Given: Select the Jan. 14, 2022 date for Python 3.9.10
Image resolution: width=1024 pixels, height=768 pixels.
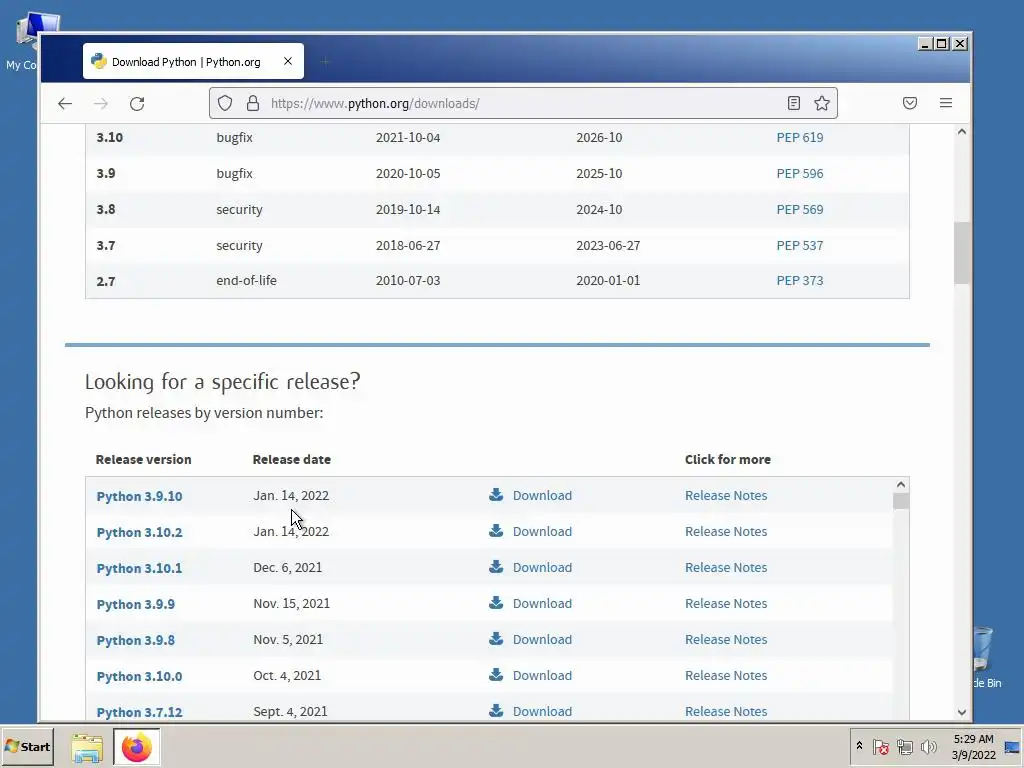Looking at the screenshot, I should click(291, 496).
